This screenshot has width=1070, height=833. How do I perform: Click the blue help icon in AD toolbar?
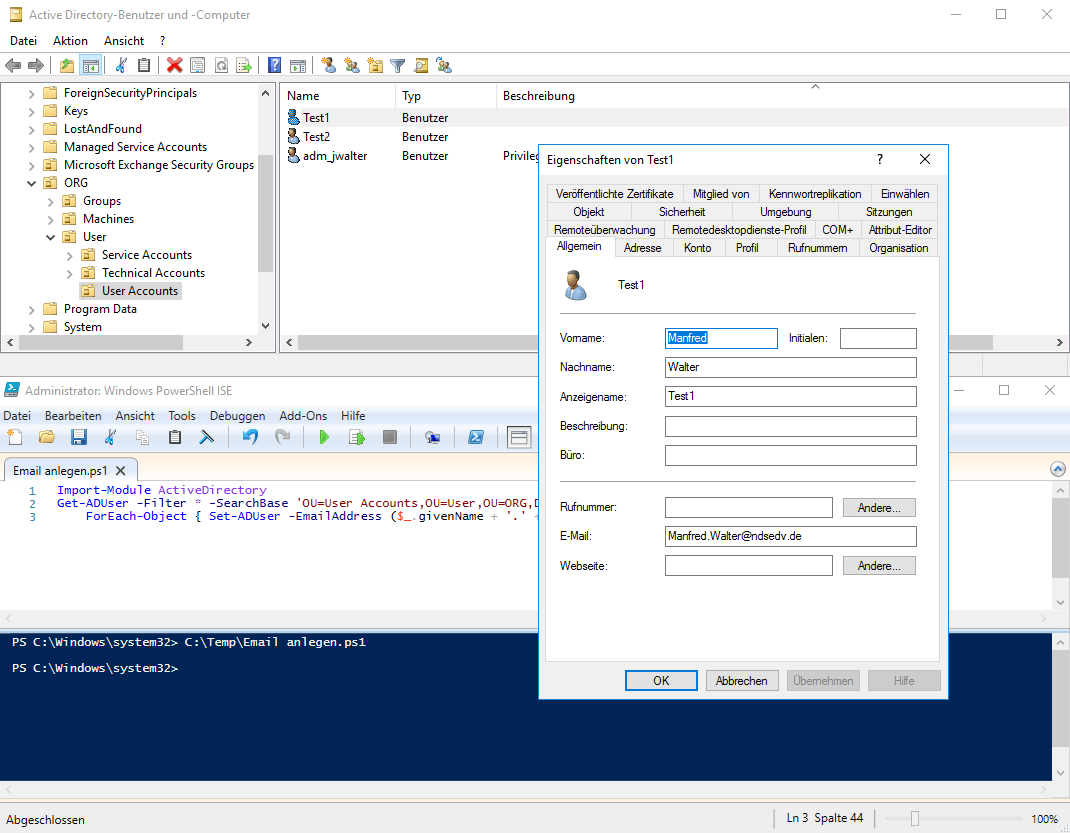tap(274, 65)
